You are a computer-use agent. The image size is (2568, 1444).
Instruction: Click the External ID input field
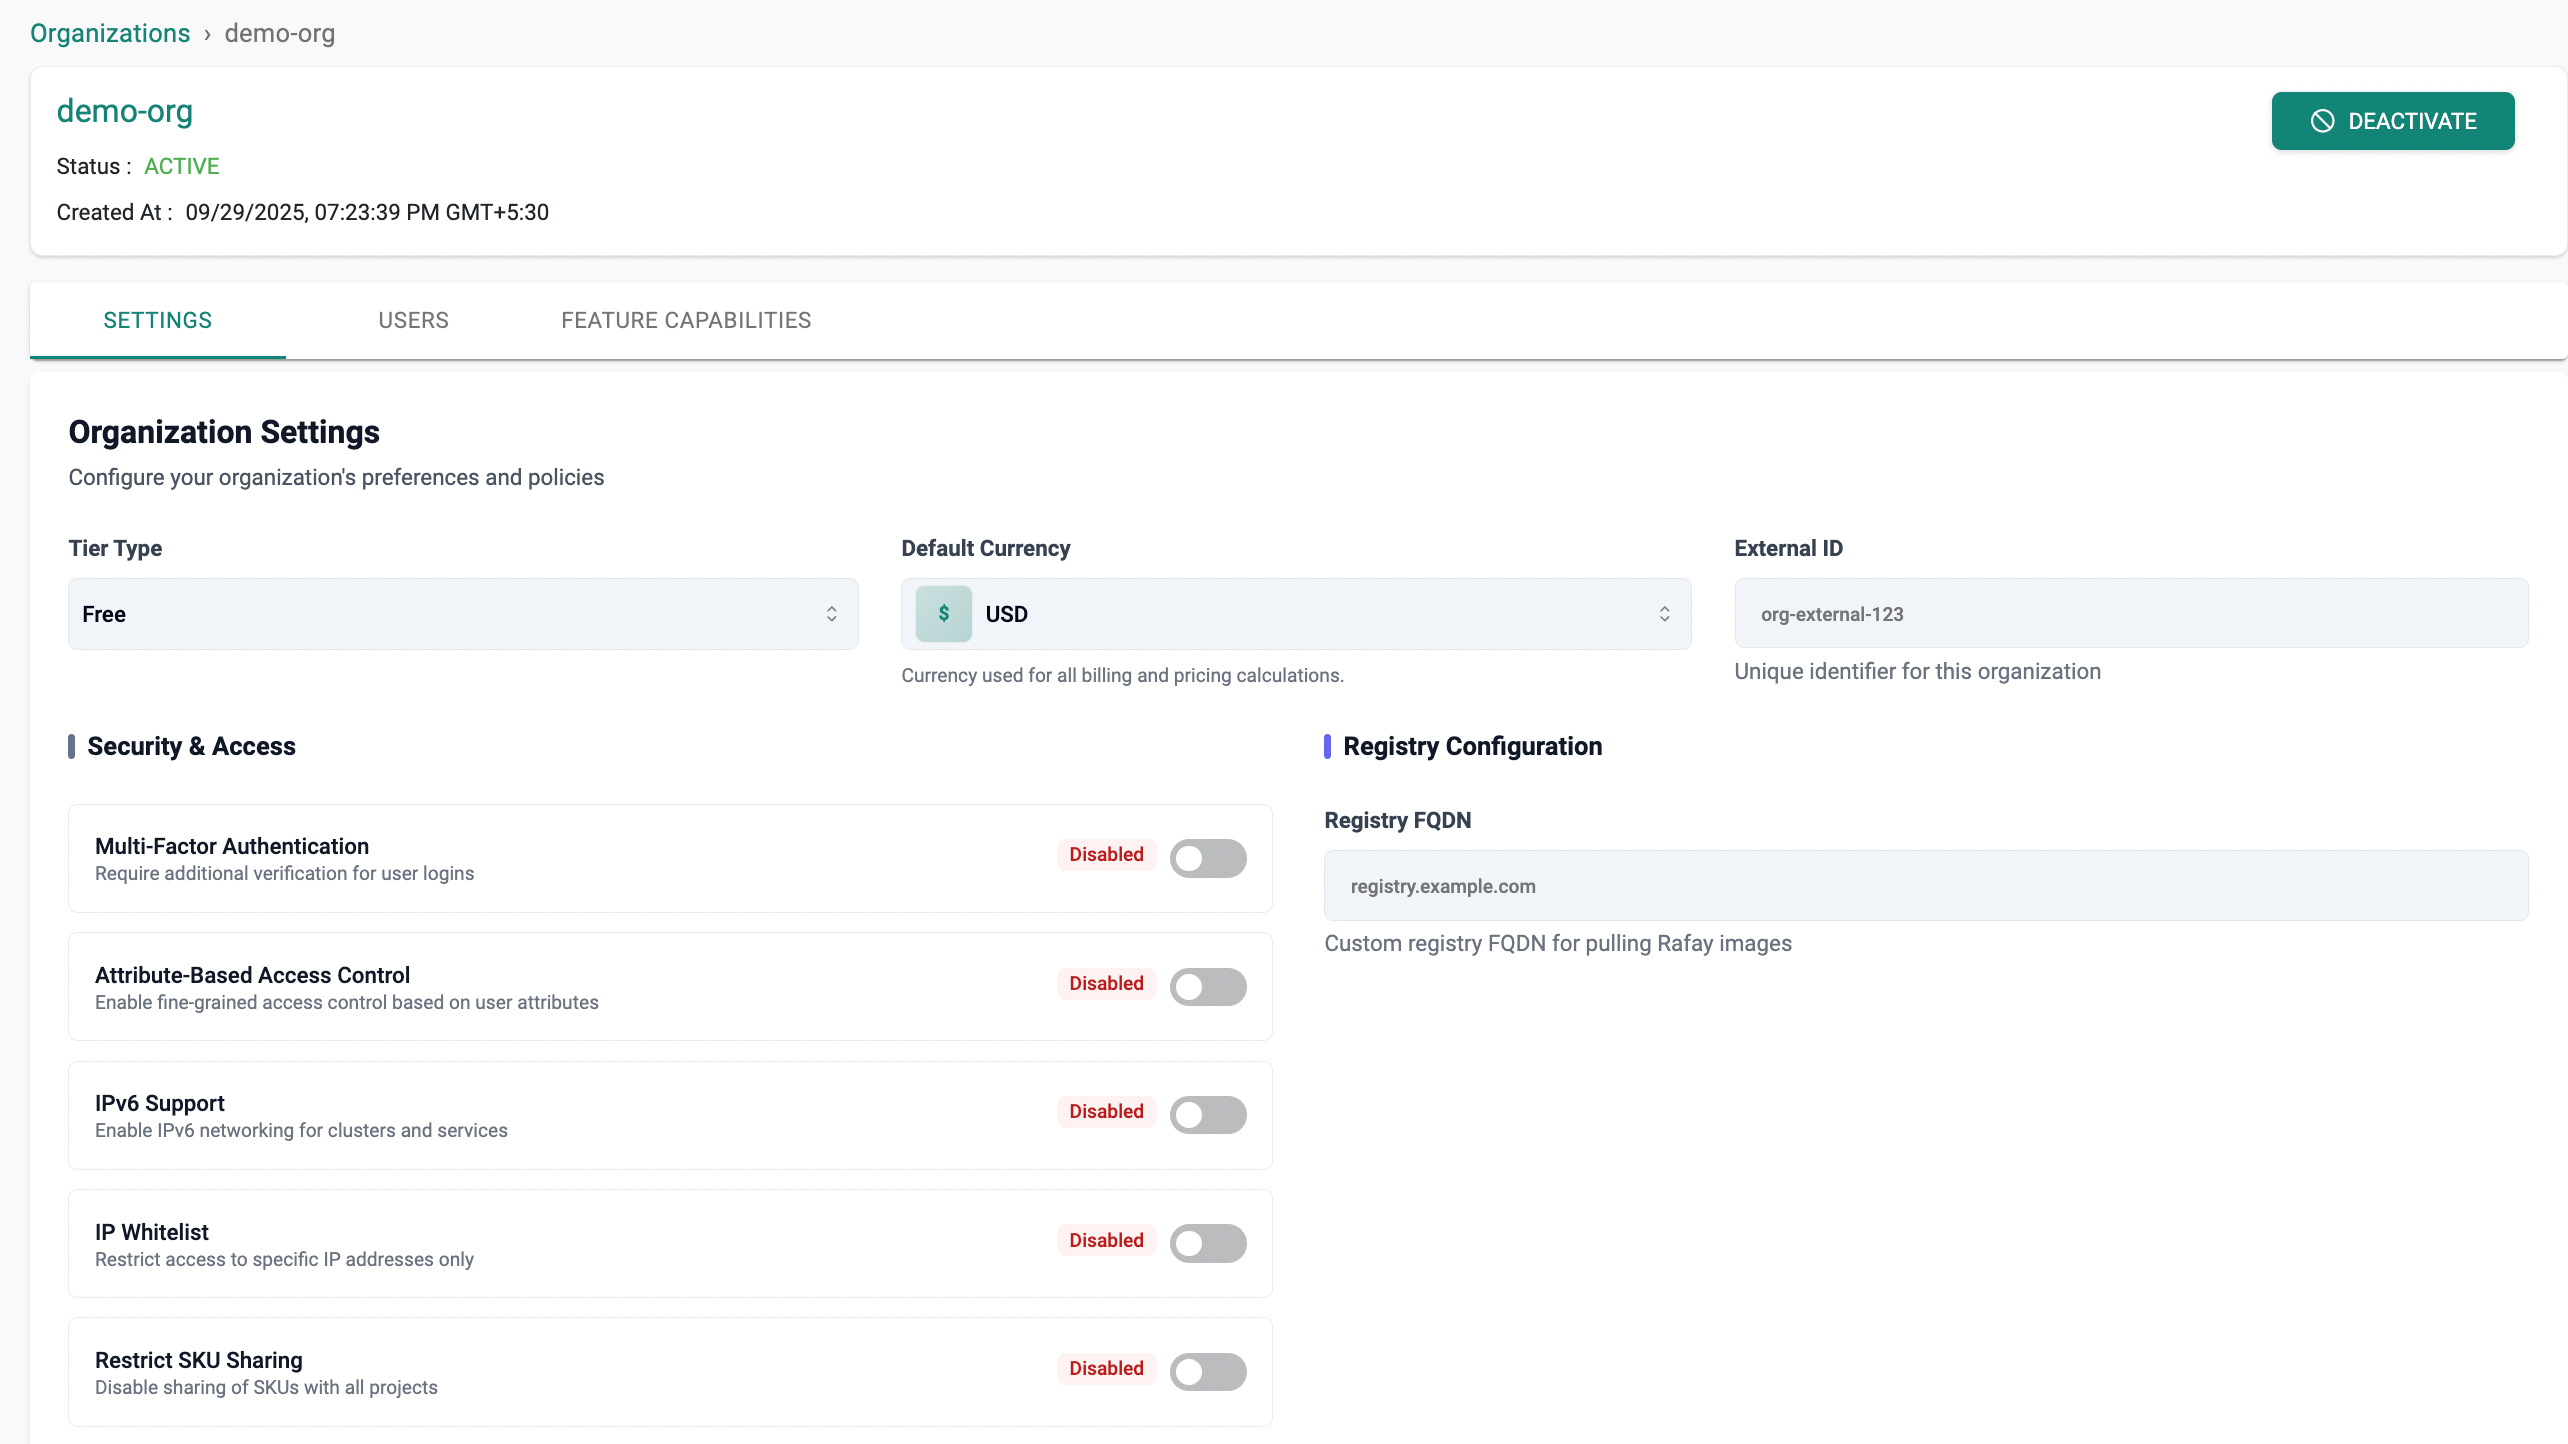(2130, 614)
